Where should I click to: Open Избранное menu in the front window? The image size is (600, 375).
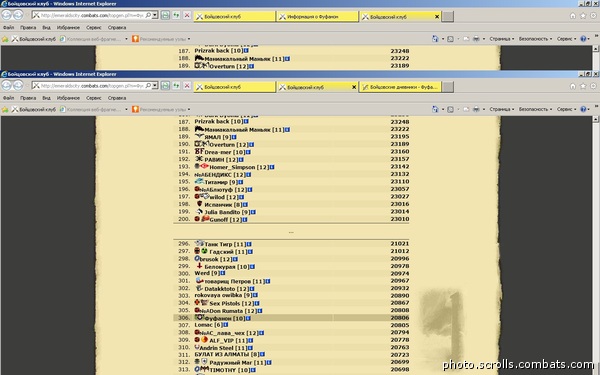coord(68,98)
